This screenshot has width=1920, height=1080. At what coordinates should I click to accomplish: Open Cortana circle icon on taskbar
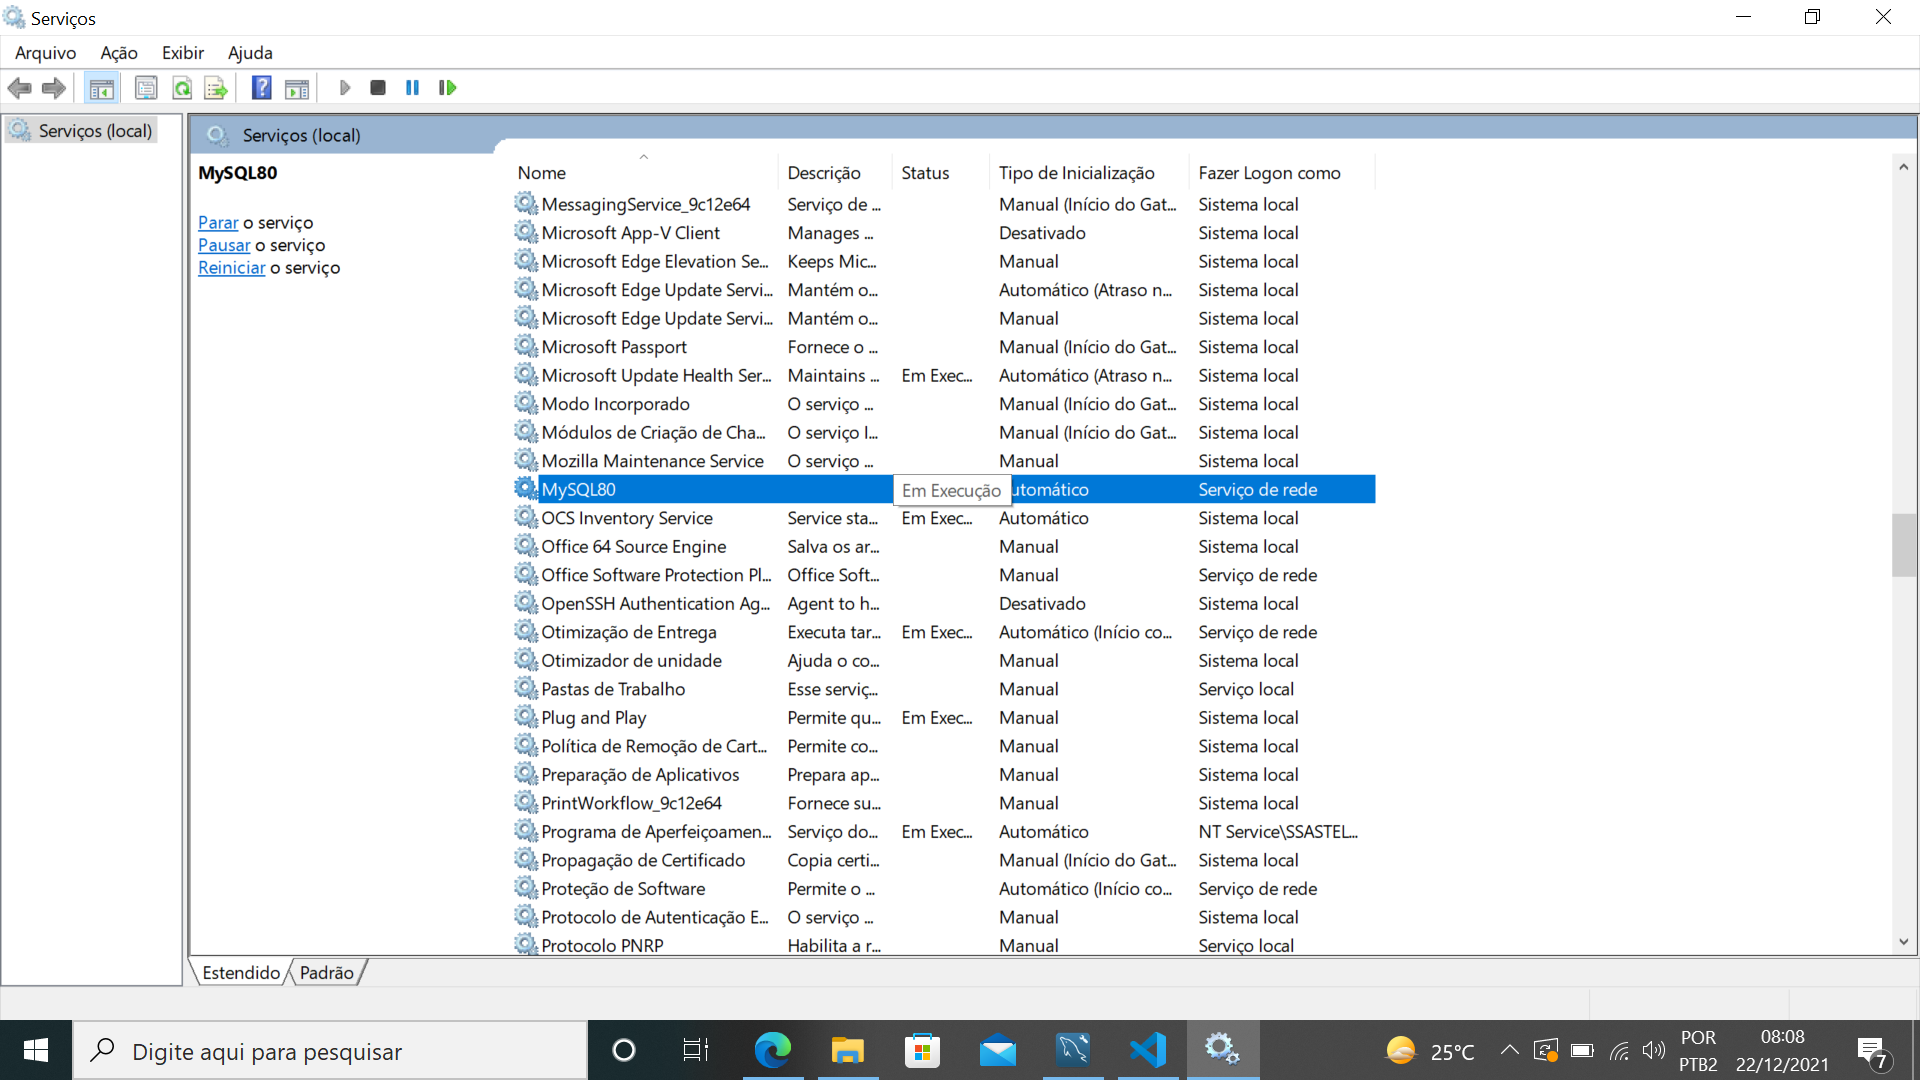(624, 1050)
